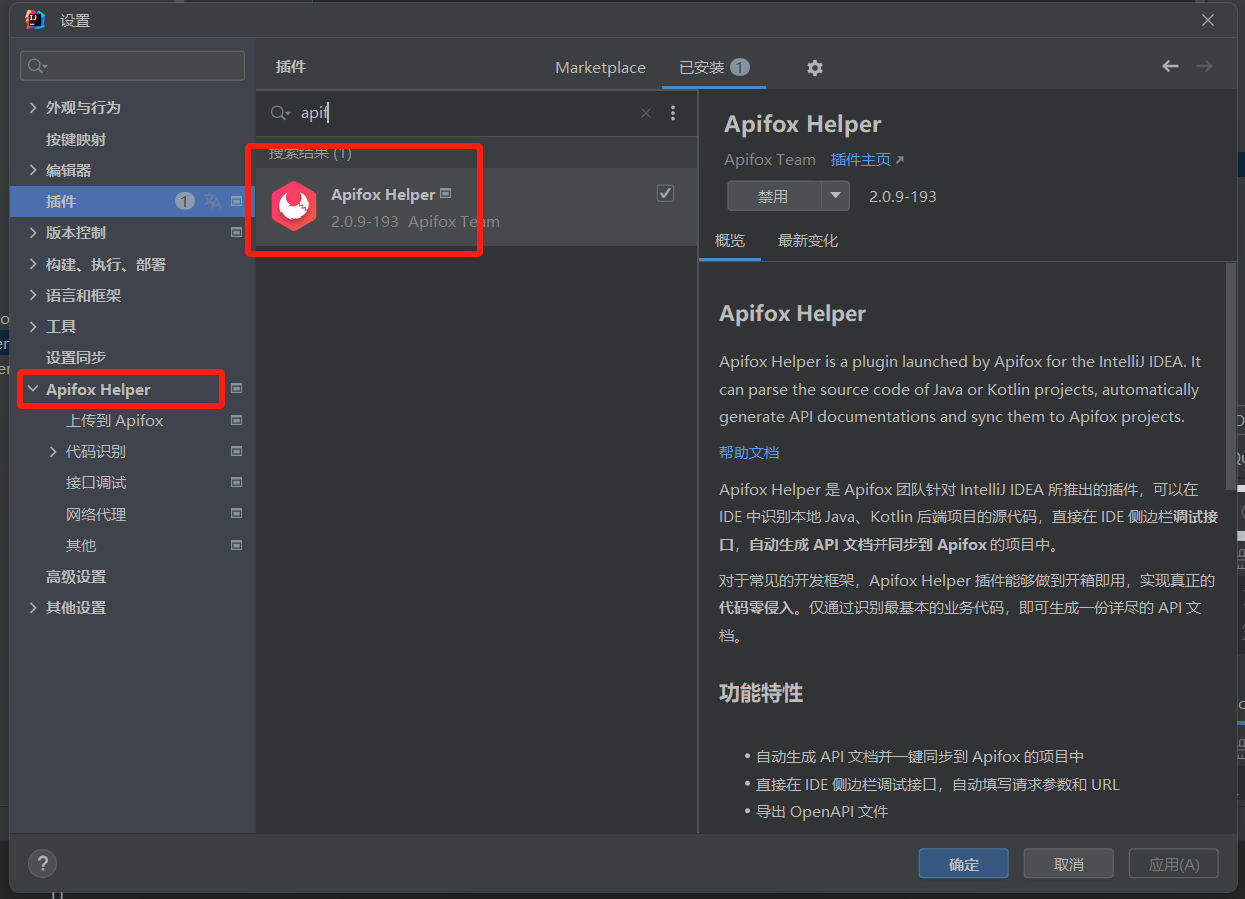The image size is (1245, 899).
Task: Click the project-level icon beside 版本控制
Action: (x=237, y=232)
